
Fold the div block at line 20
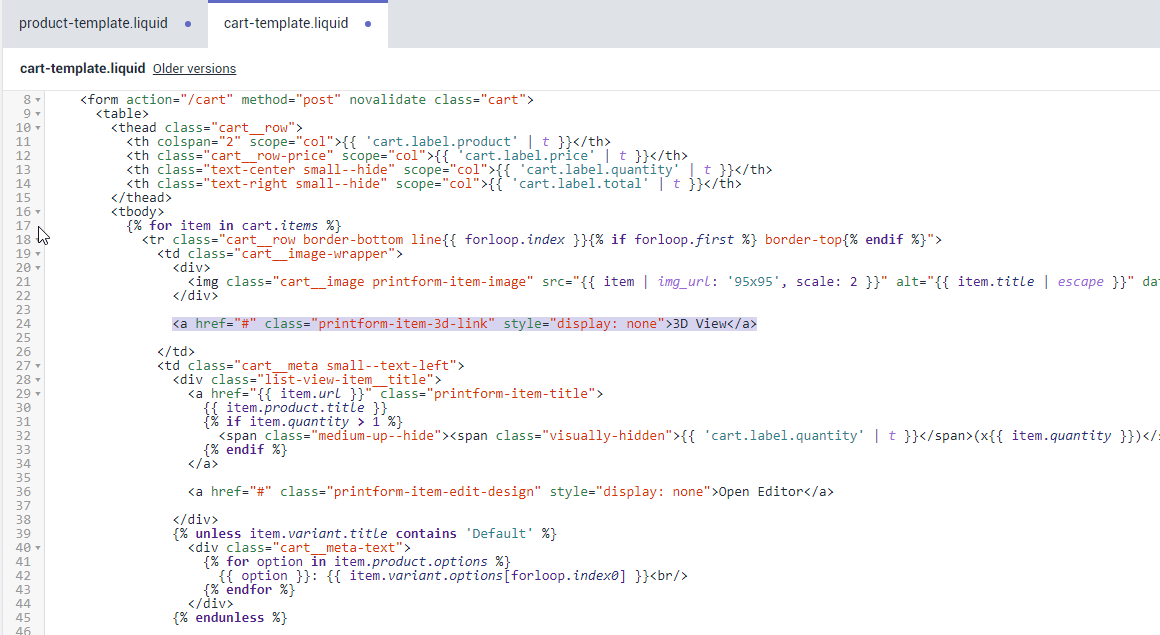pos(38,268)
